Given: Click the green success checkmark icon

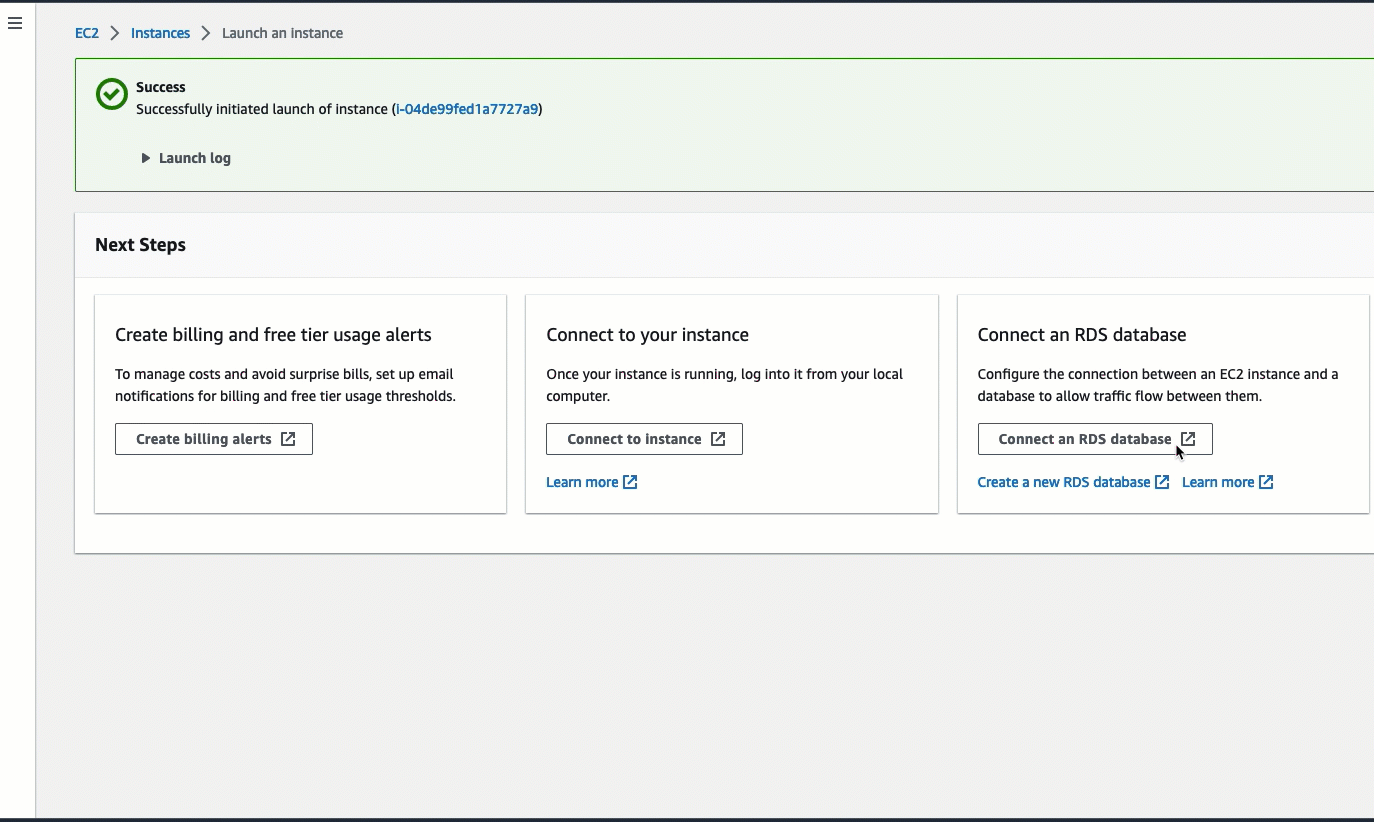Looking at the screenshot, I should point(110,94).
